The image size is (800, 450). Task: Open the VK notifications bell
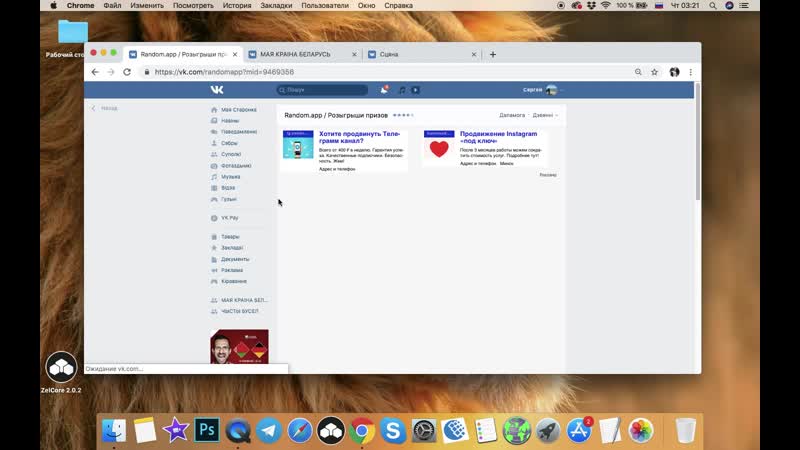pos(383,90)
